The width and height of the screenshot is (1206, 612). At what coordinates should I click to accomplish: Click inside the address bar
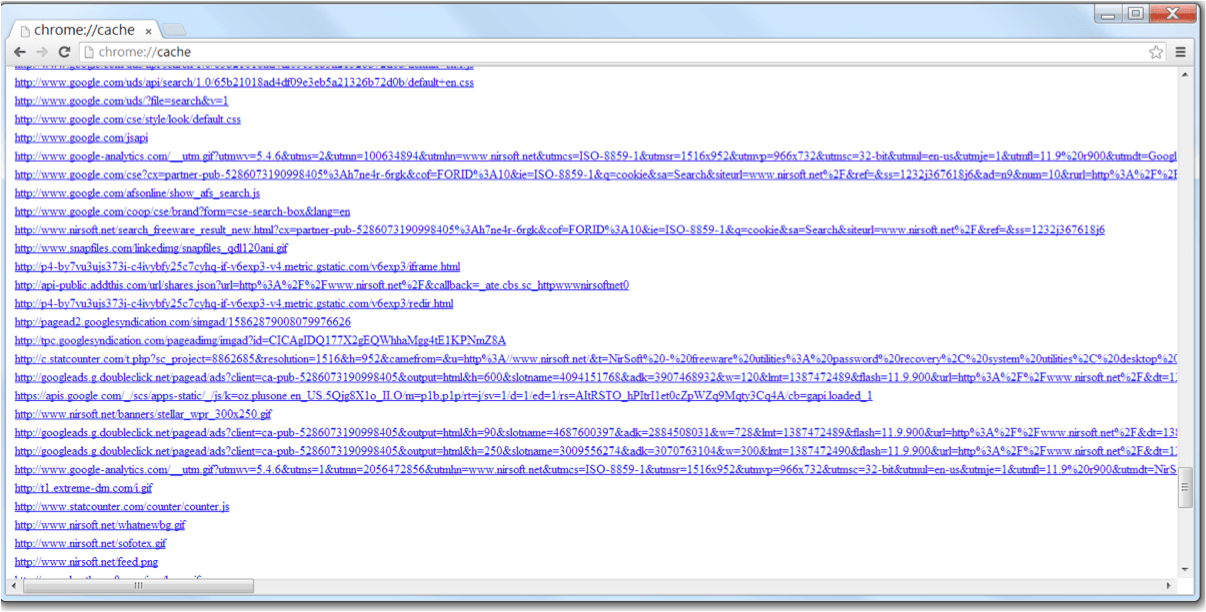coord(400,51)
